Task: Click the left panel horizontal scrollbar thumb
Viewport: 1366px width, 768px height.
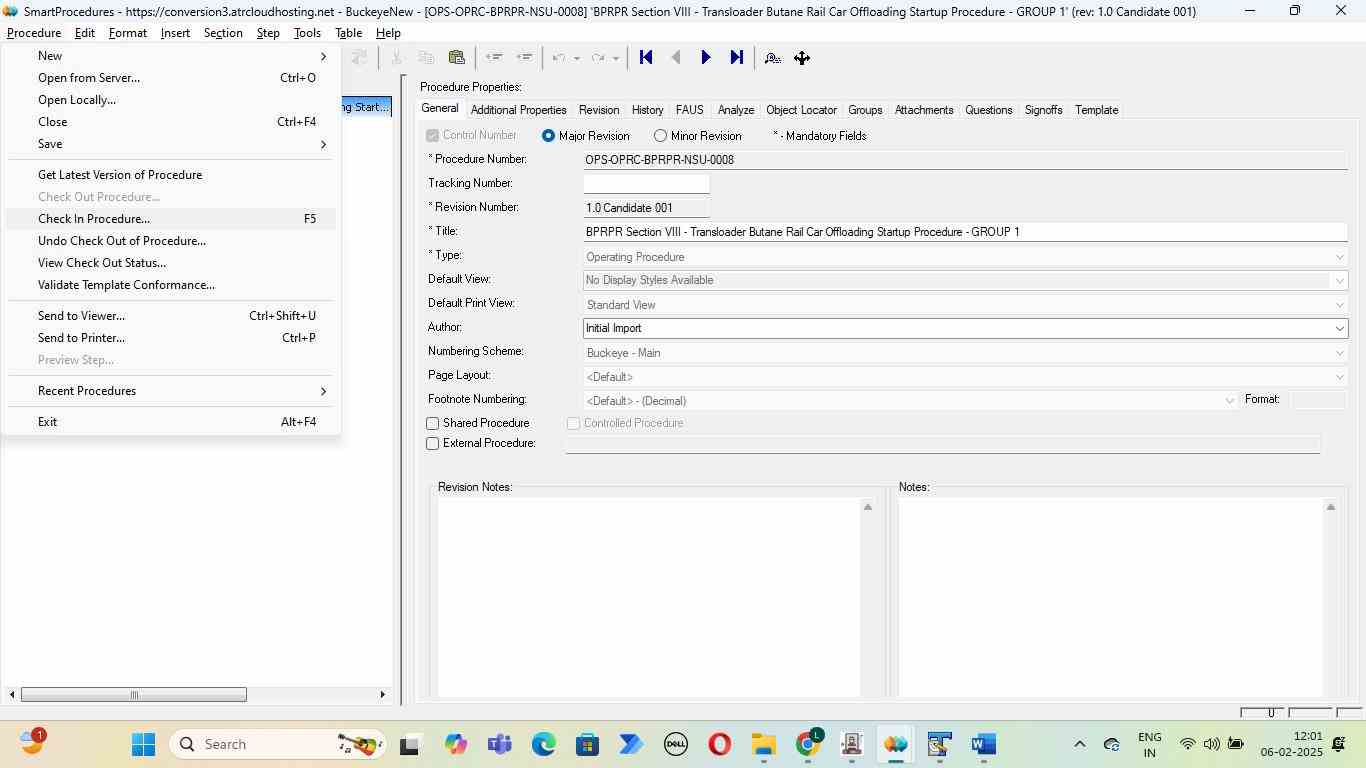Action: (x=134, y=695)
